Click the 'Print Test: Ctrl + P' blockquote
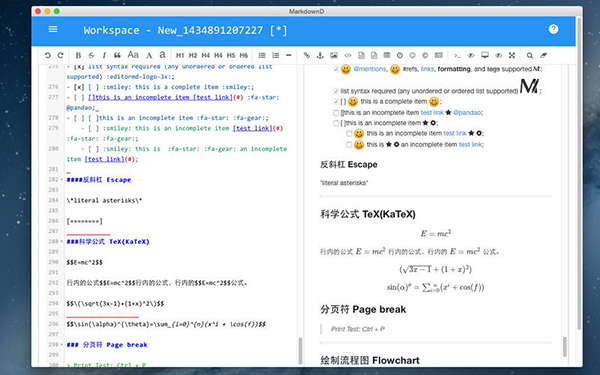The height and width of the screenshot is (375, 600). 358,329
